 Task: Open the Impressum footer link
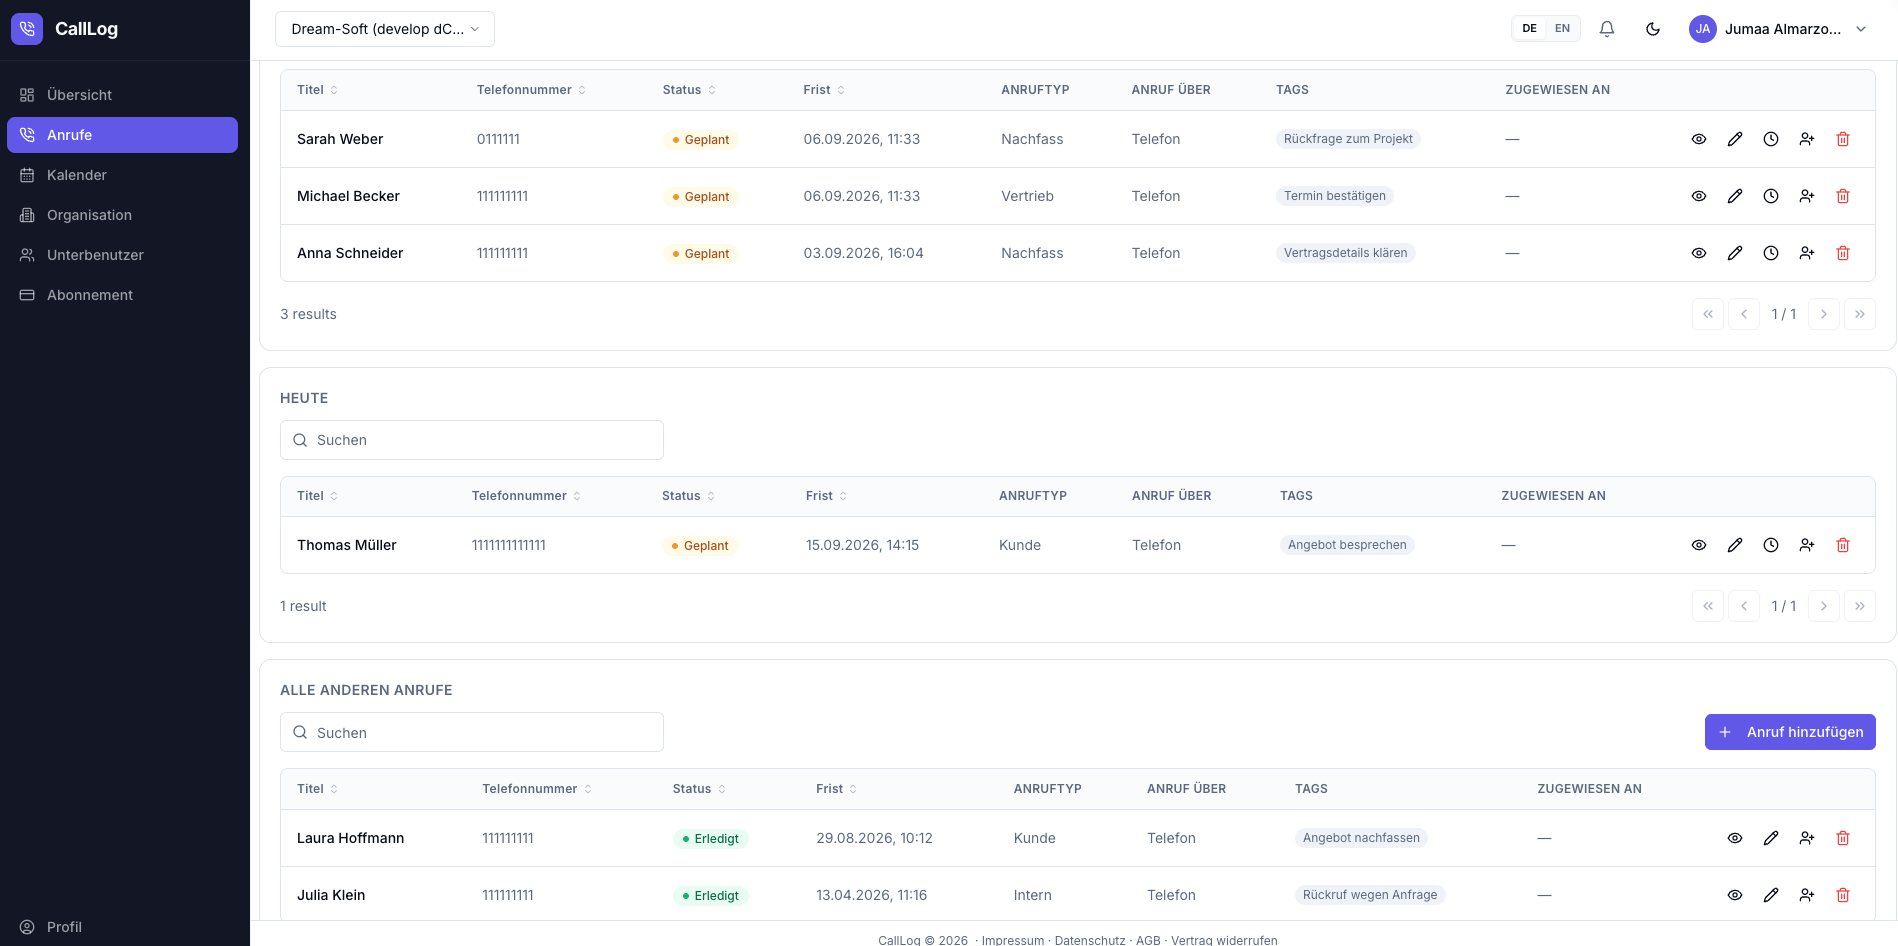1012,940
